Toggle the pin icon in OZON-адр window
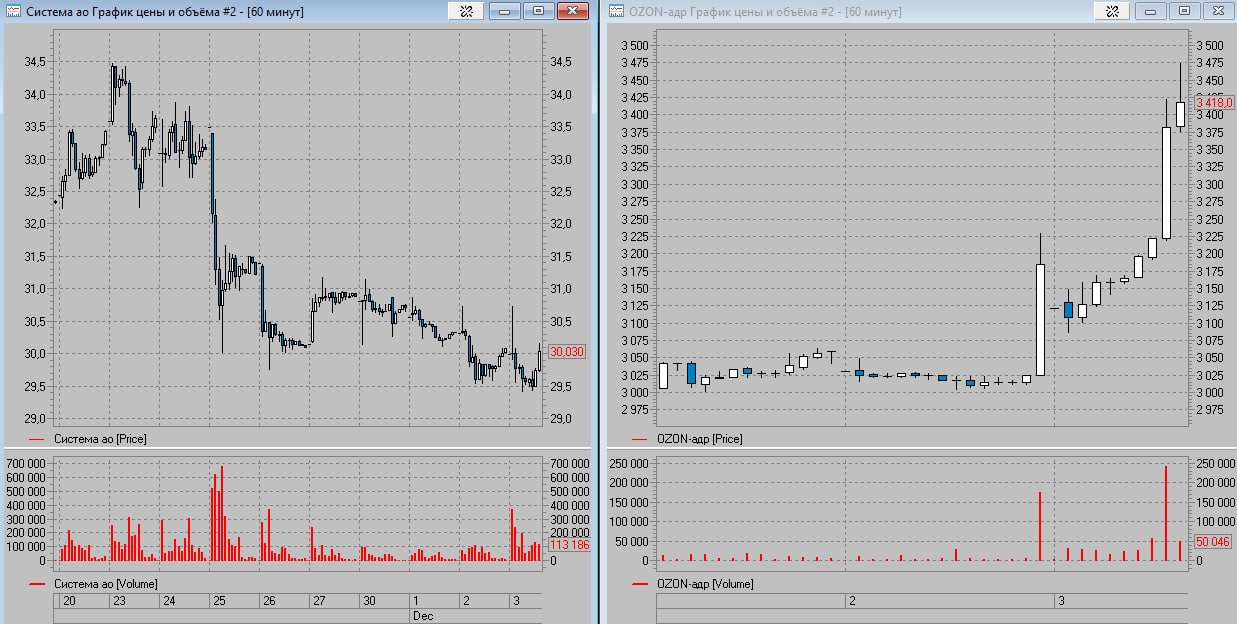Image resolution: width=1237 pixels, height=624 pixels. (1113, 11)
